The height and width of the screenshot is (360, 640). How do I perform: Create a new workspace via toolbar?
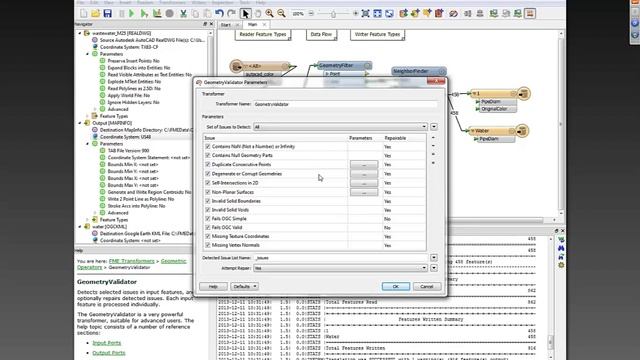[x=84, y=13]
